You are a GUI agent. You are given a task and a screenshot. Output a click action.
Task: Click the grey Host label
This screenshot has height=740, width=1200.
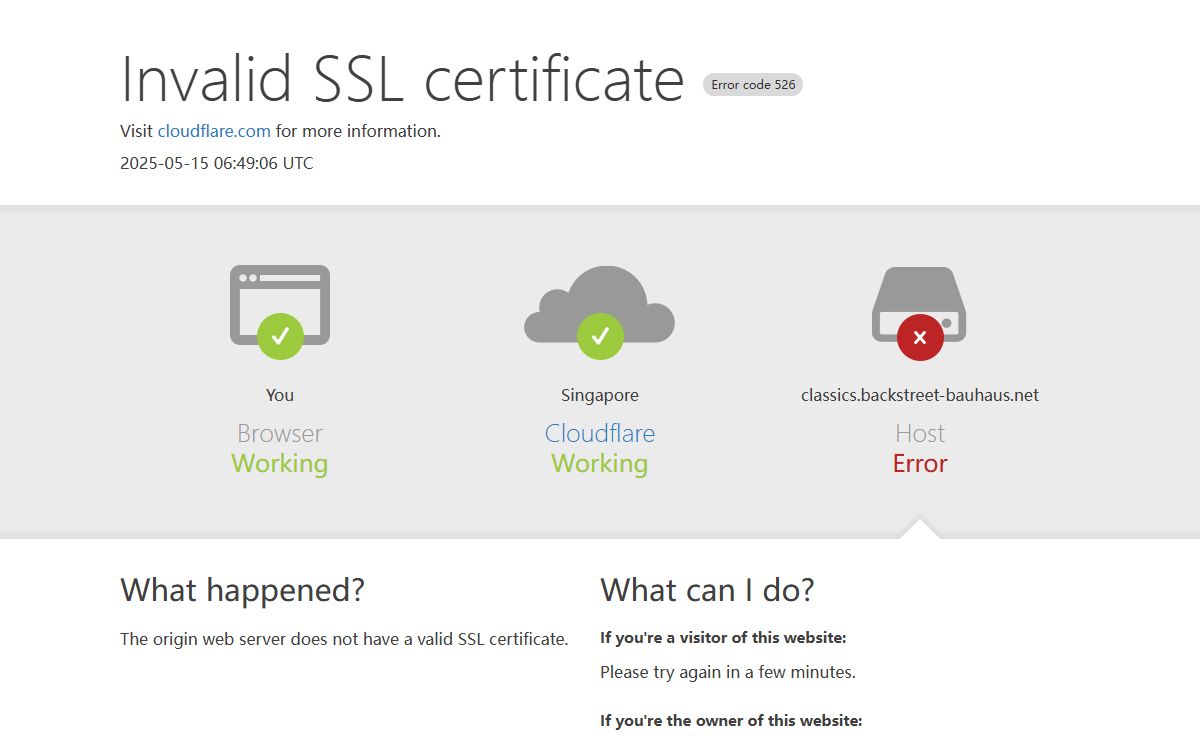click(920, 433)
